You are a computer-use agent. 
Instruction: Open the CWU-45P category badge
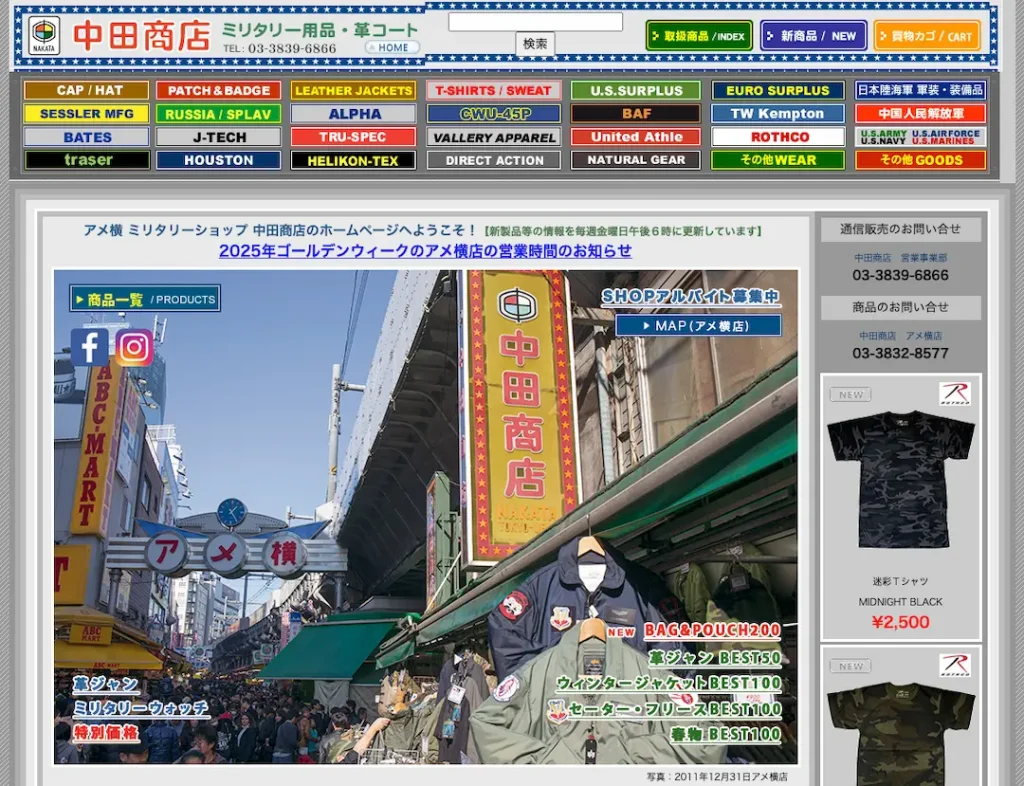[494, 114]
